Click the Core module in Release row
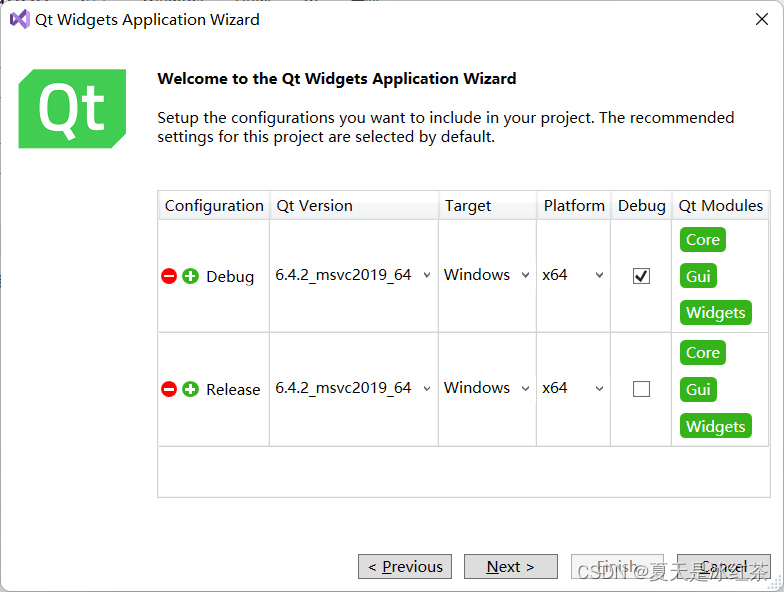Viewport: 784px width, 592px height. point(702,352)
